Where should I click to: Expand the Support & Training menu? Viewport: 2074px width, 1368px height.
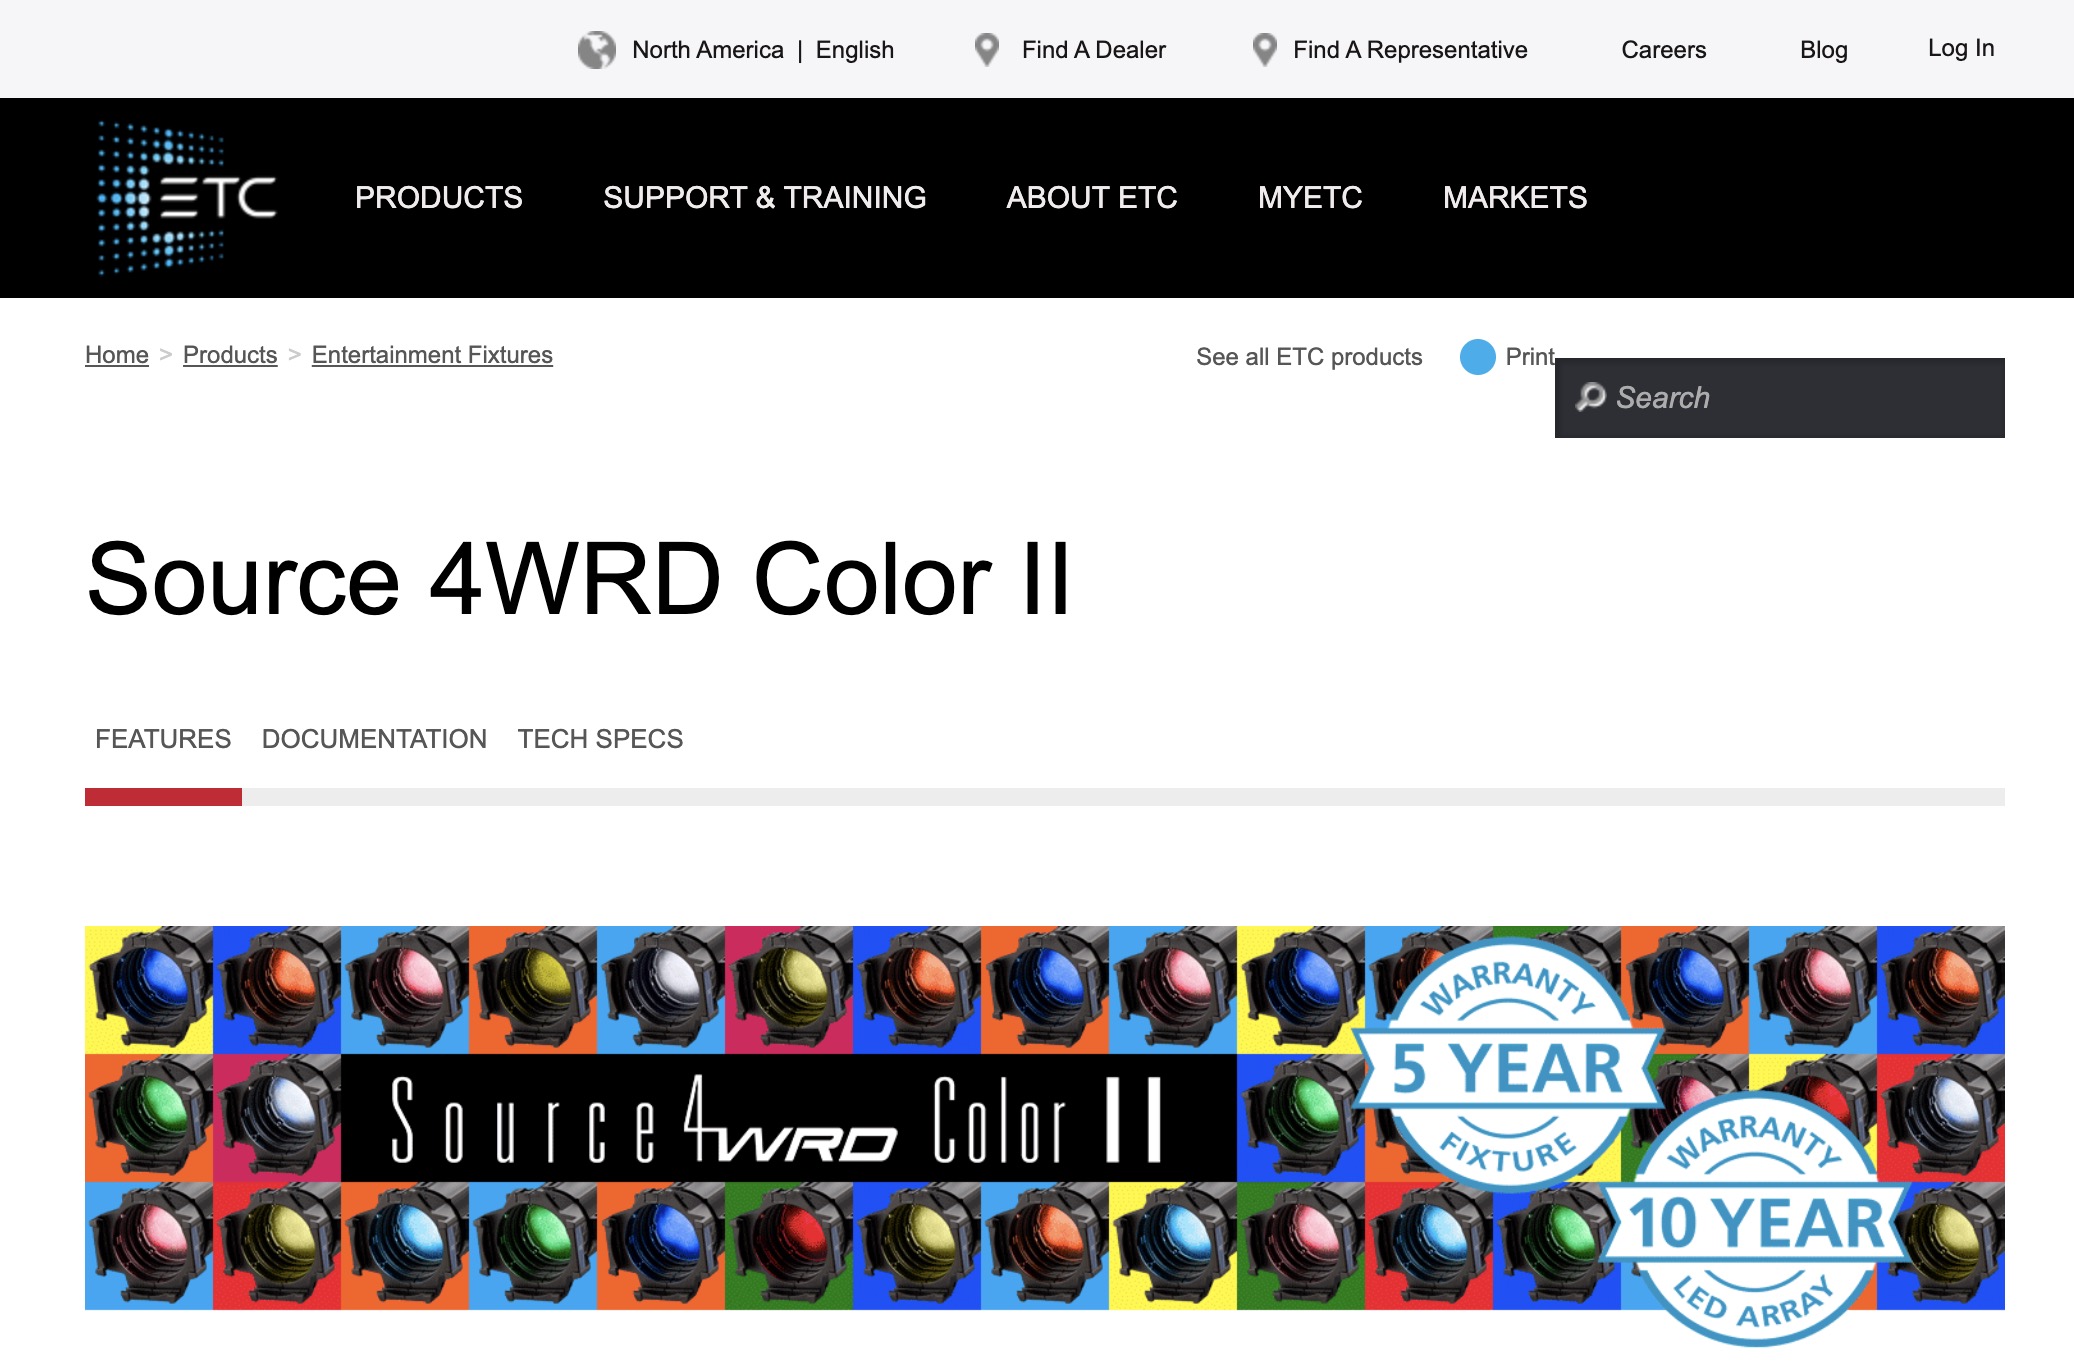click(764, 197)
